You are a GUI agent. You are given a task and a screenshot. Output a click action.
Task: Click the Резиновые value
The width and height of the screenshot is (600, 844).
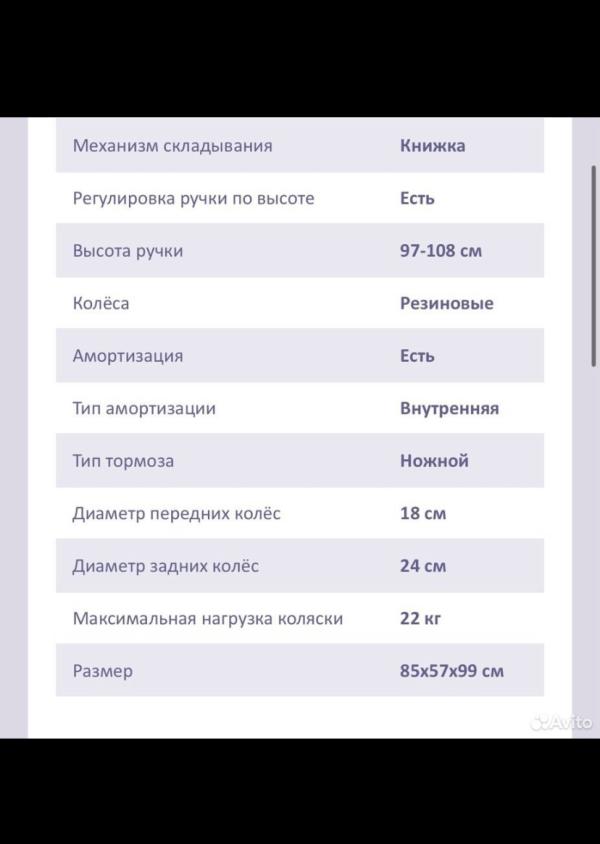coord(447,303)
